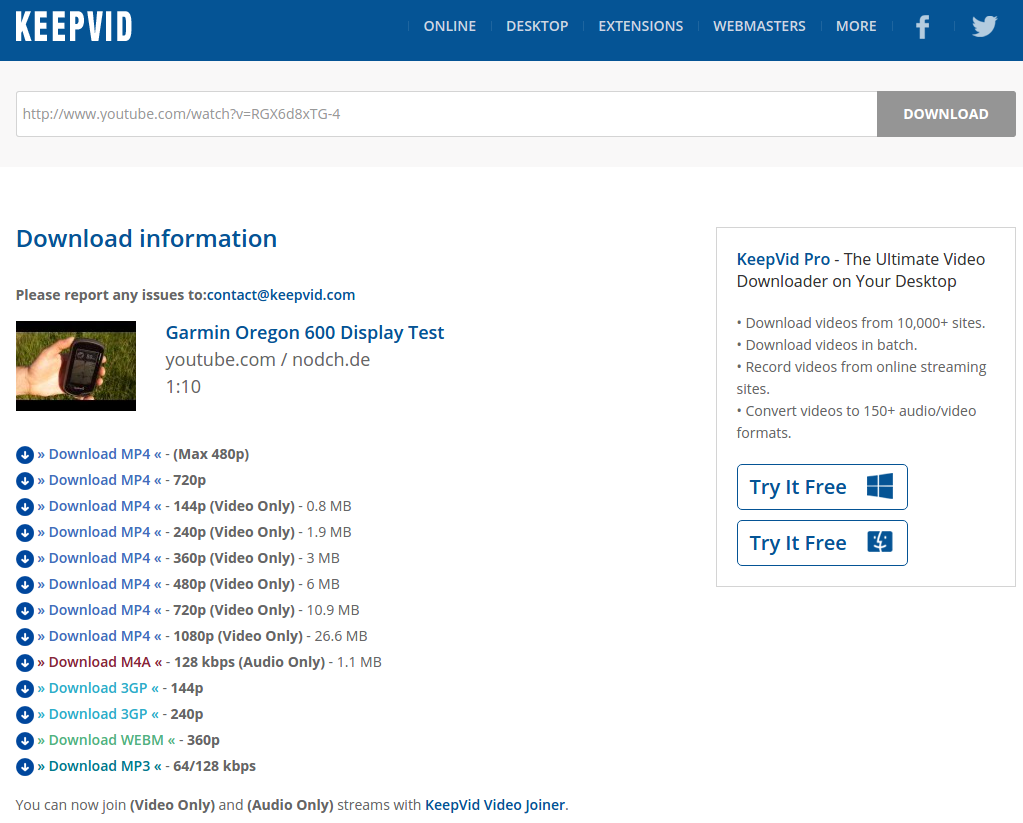Click 'Download videos in batch.' text
Image resolution: width=1023 pixels, height=823 pixels.
(x=831, y=345)
